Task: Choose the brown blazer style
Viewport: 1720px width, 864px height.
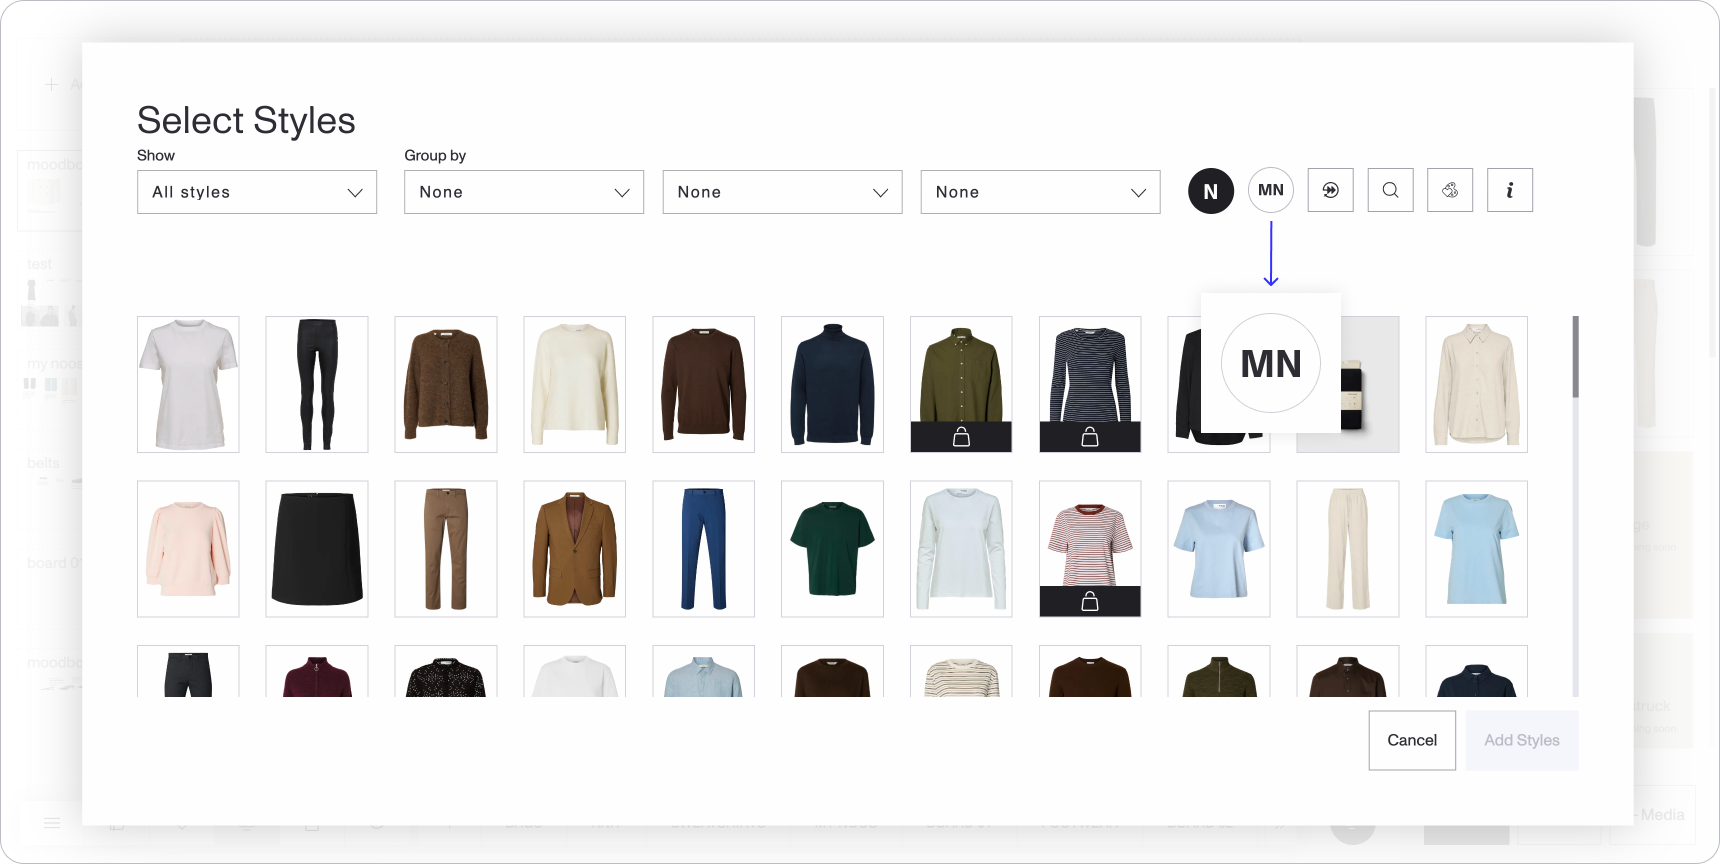Action: click(x=574, y=548)
